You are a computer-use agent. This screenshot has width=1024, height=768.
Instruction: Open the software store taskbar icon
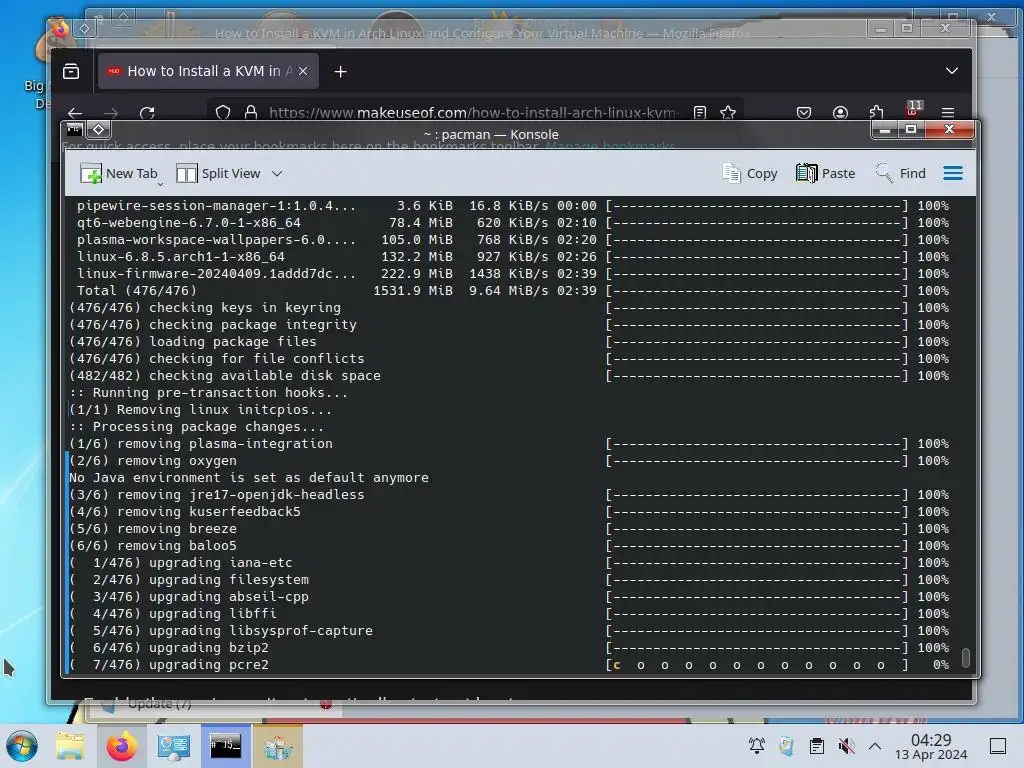278,746
